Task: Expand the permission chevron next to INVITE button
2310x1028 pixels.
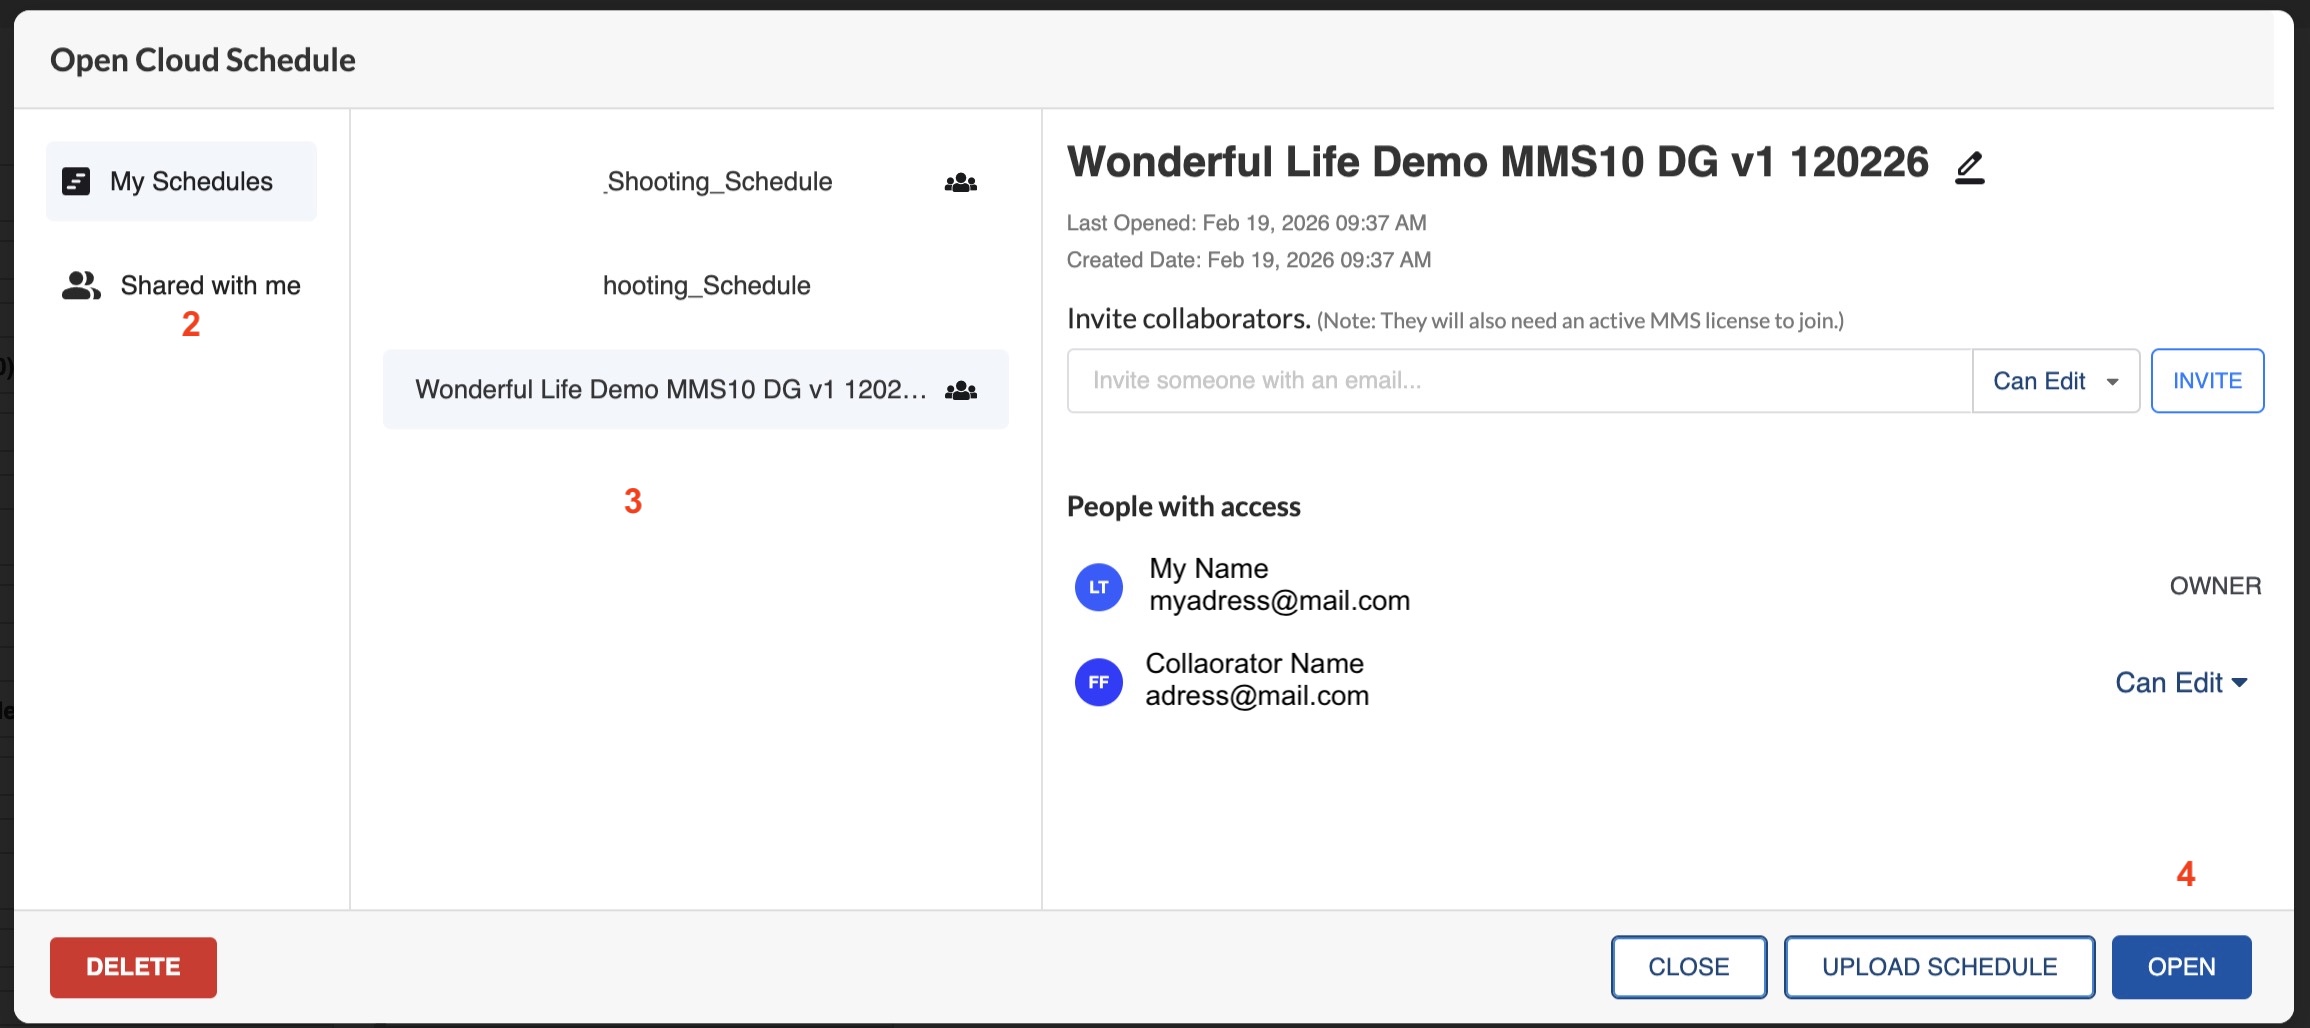Action: (2113, 381)
